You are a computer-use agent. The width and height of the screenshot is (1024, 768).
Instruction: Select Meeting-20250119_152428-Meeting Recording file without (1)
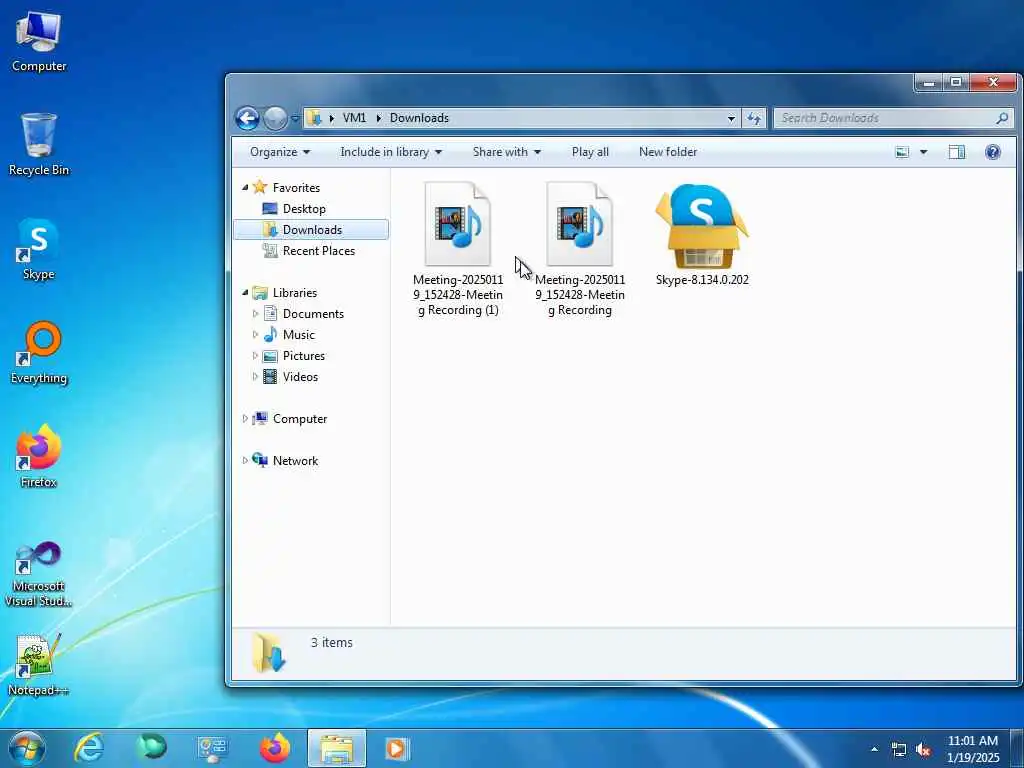pyautogui.click(x=580, y=249)
